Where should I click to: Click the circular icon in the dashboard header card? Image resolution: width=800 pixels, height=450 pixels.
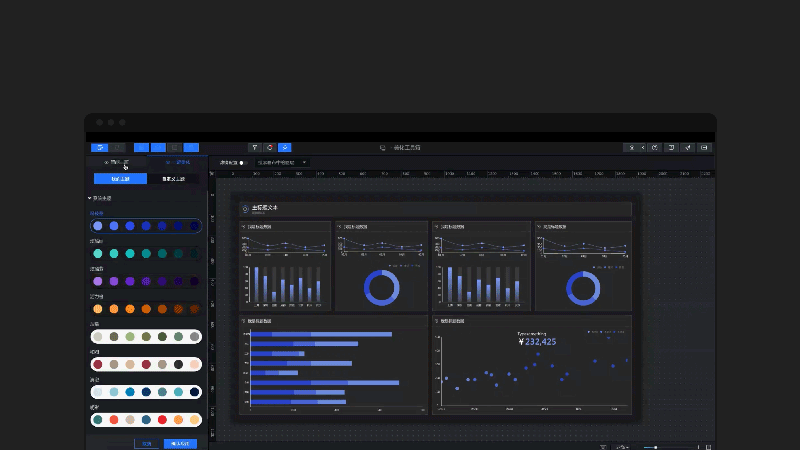pyautogui.click(x=245, y=209)
